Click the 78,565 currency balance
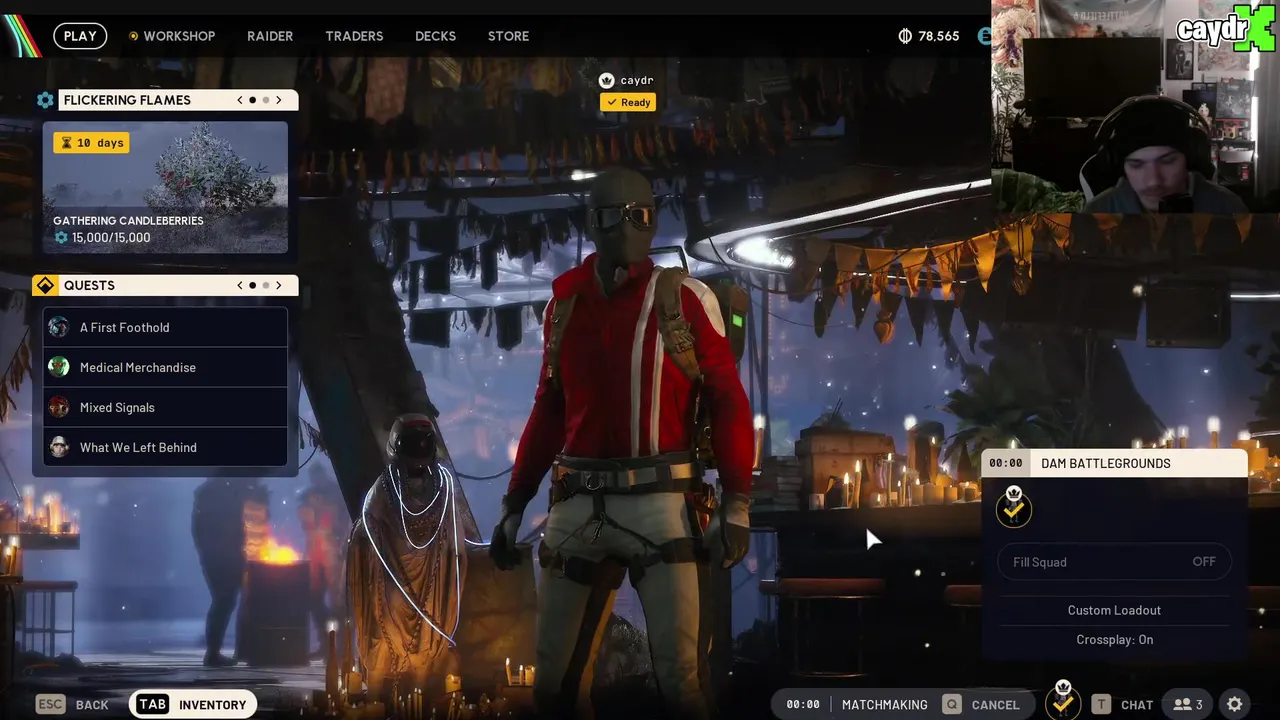 [x=939, y=36]
